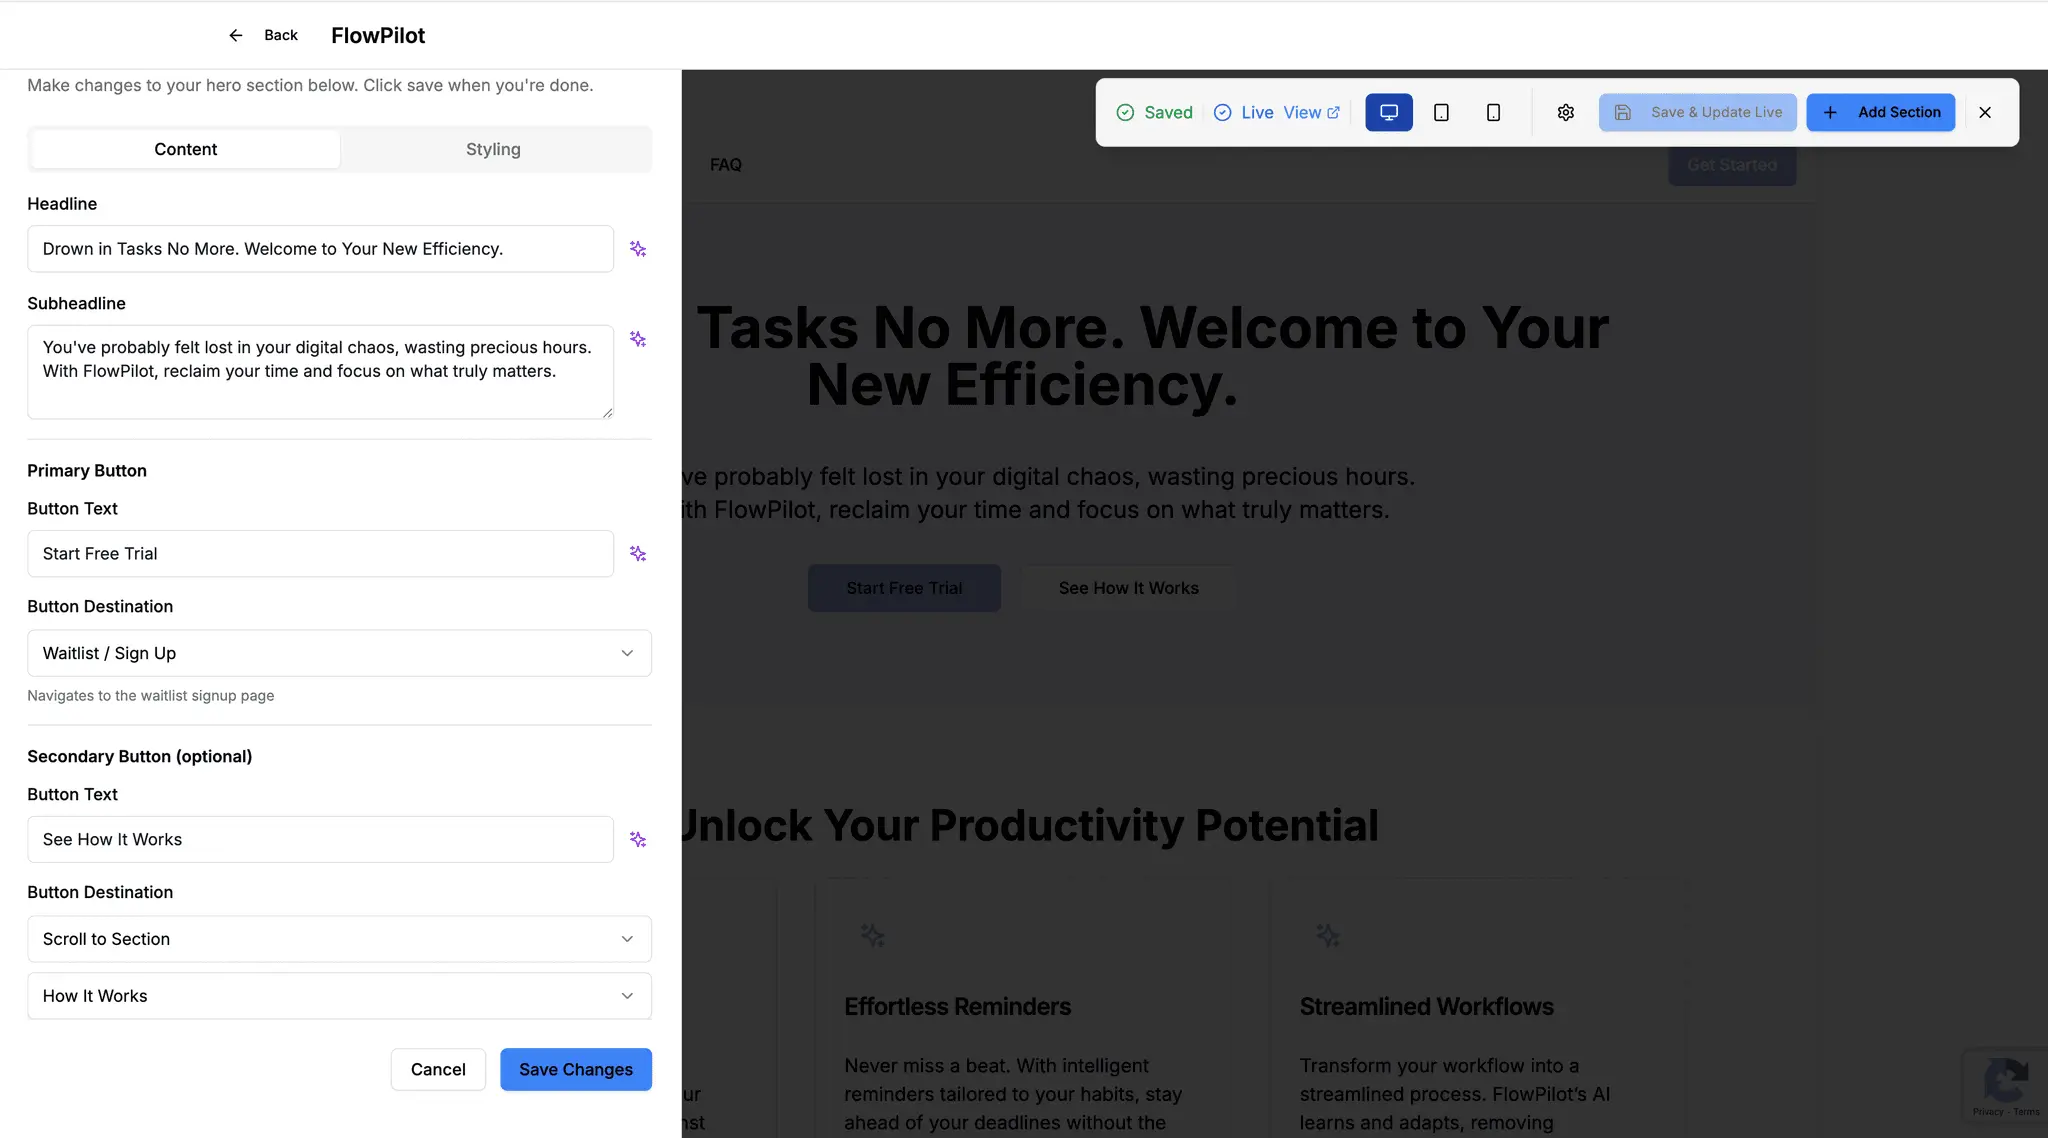Screen dimensions: 2048x1138
Task: Click the sparkle icon above Effortless Reminders
Action: coord(873,936)
